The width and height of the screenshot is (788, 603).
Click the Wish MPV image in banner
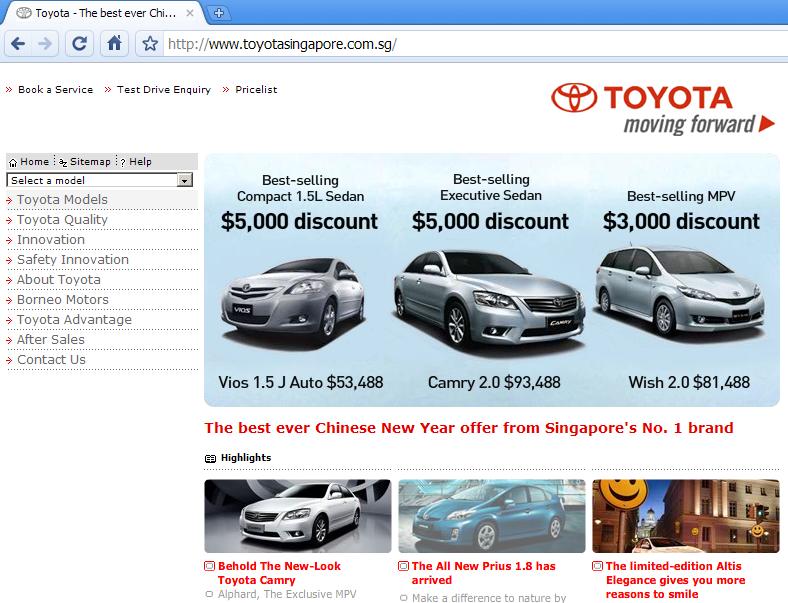680,291
